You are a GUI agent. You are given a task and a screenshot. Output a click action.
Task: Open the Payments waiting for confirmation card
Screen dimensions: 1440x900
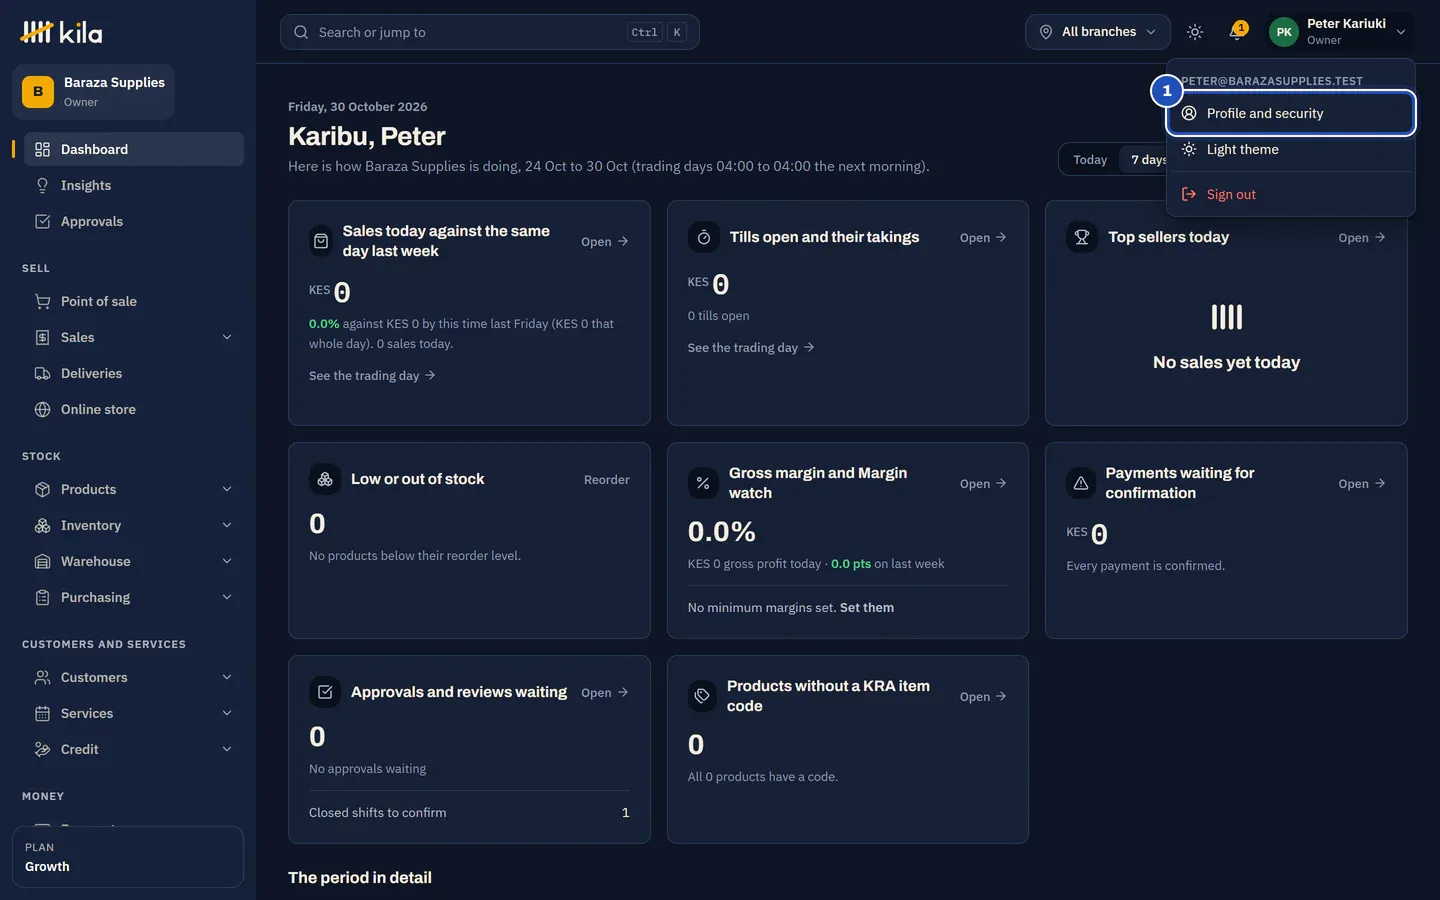click(x=1362, y=483)
